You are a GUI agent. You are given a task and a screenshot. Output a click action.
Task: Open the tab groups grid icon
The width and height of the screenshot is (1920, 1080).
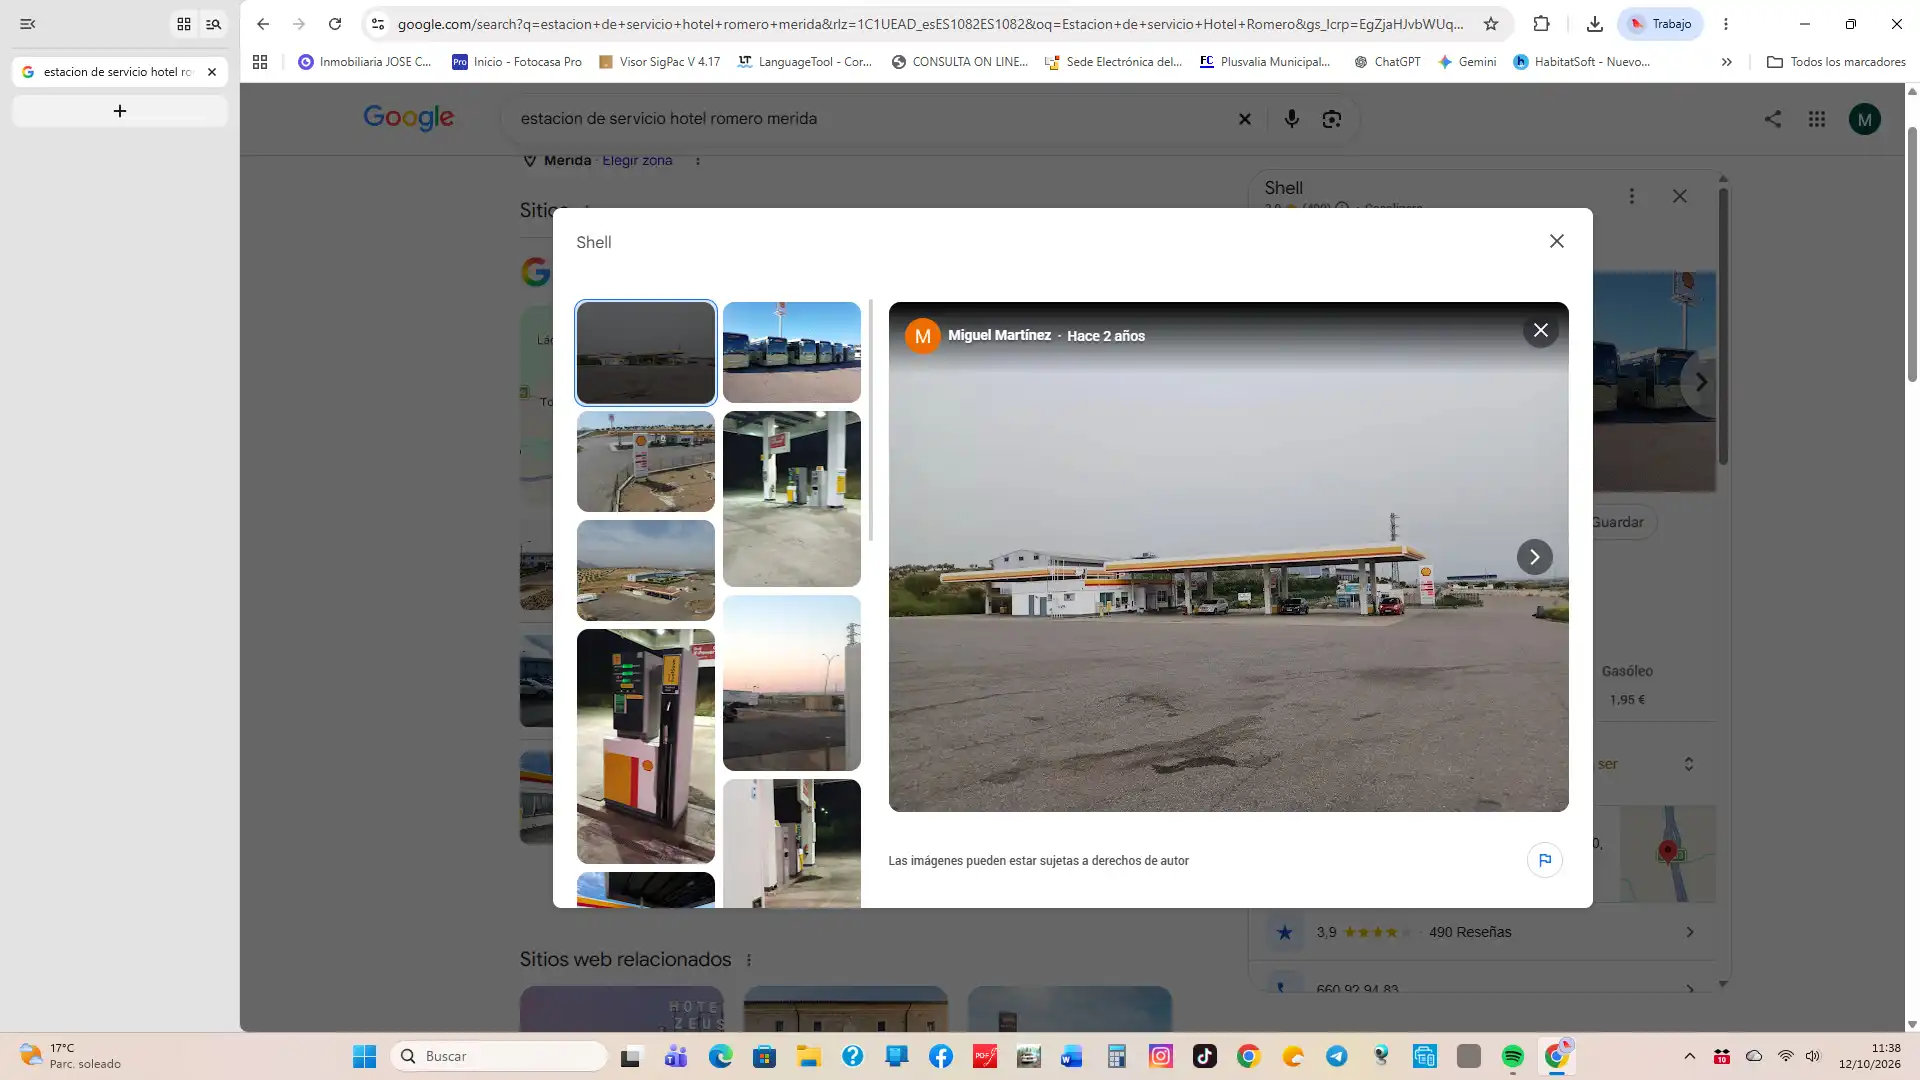(x=184, y=24)
